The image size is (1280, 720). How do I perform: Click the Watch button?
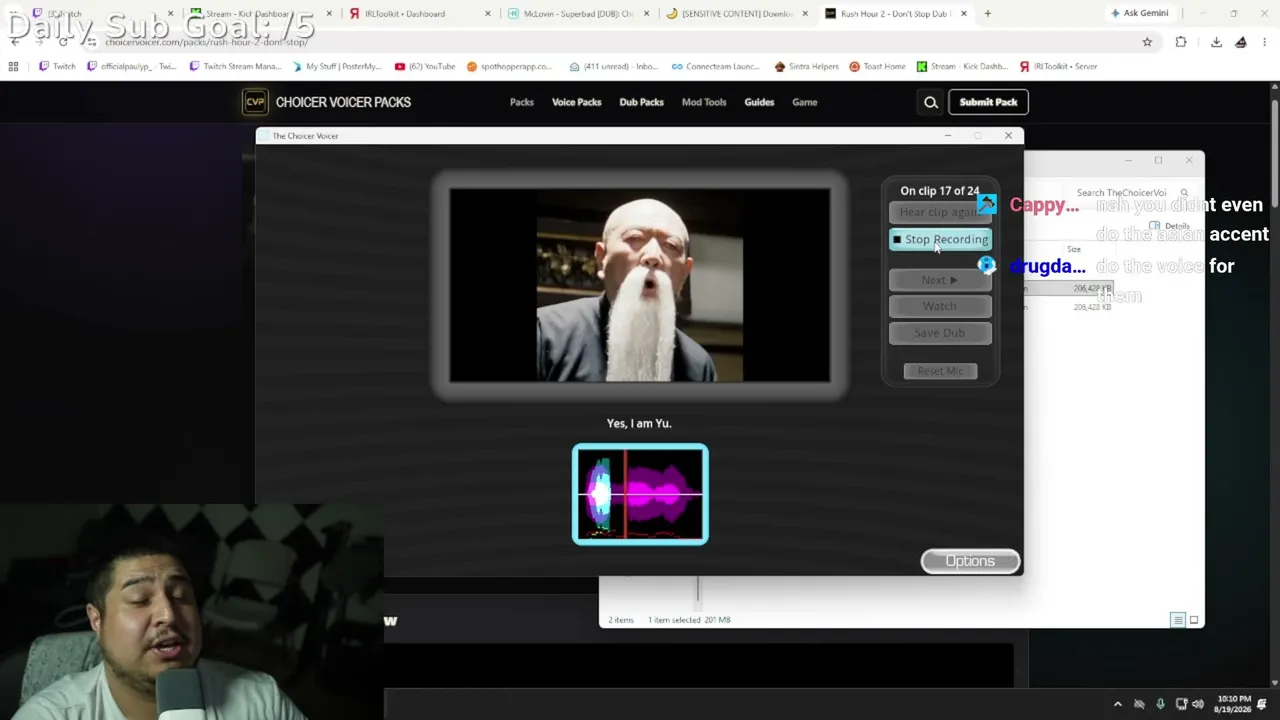pos(940,306)
